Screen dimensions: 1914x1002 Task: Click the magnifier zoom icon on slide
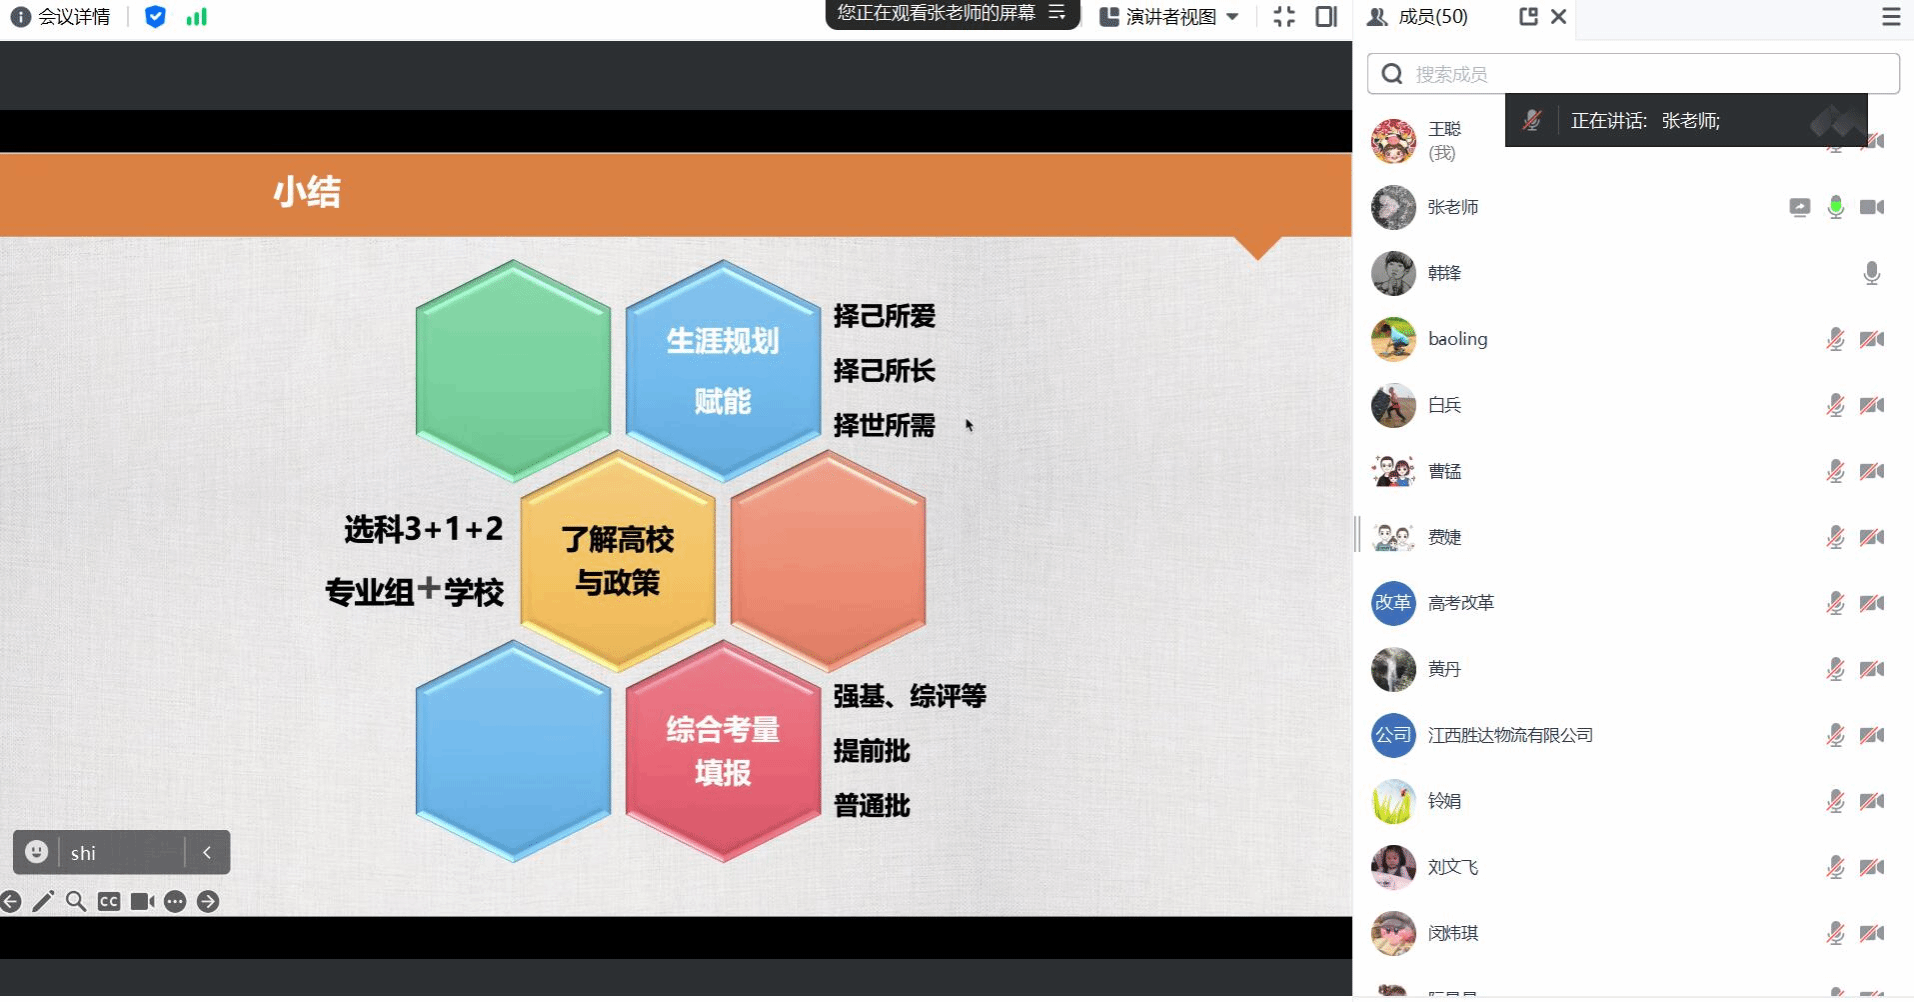click(76, 902)
